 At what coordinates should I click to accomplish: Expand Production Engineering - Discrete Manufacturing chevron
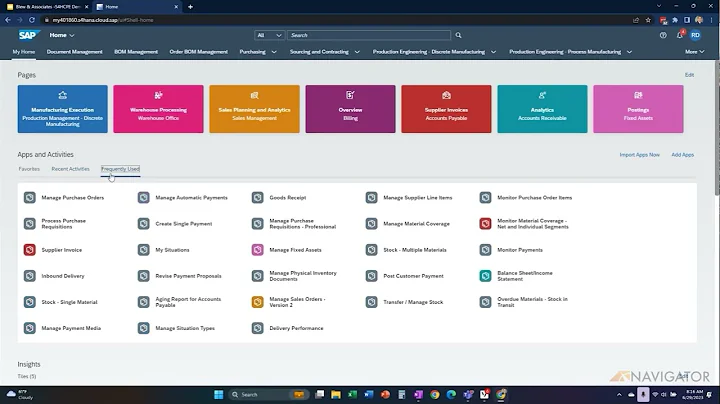point(494,52)
